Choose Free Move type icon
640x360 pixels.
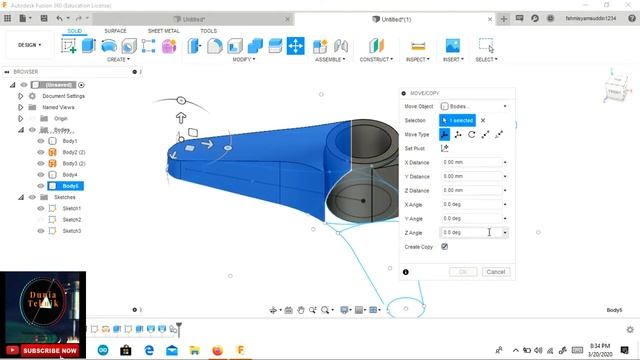[444, 134]
